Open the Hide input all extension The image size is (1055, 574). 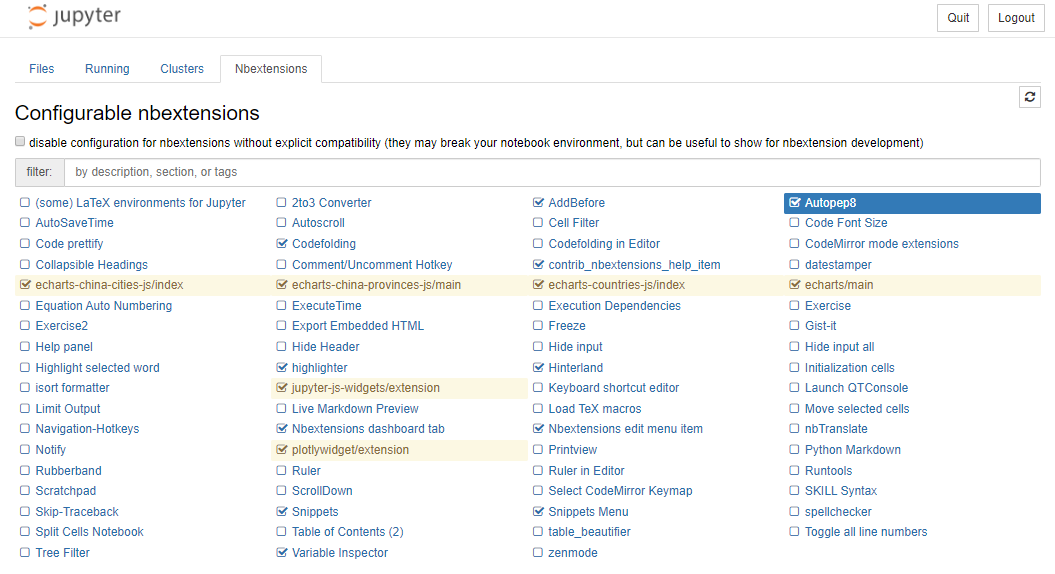tap(840, 347)
